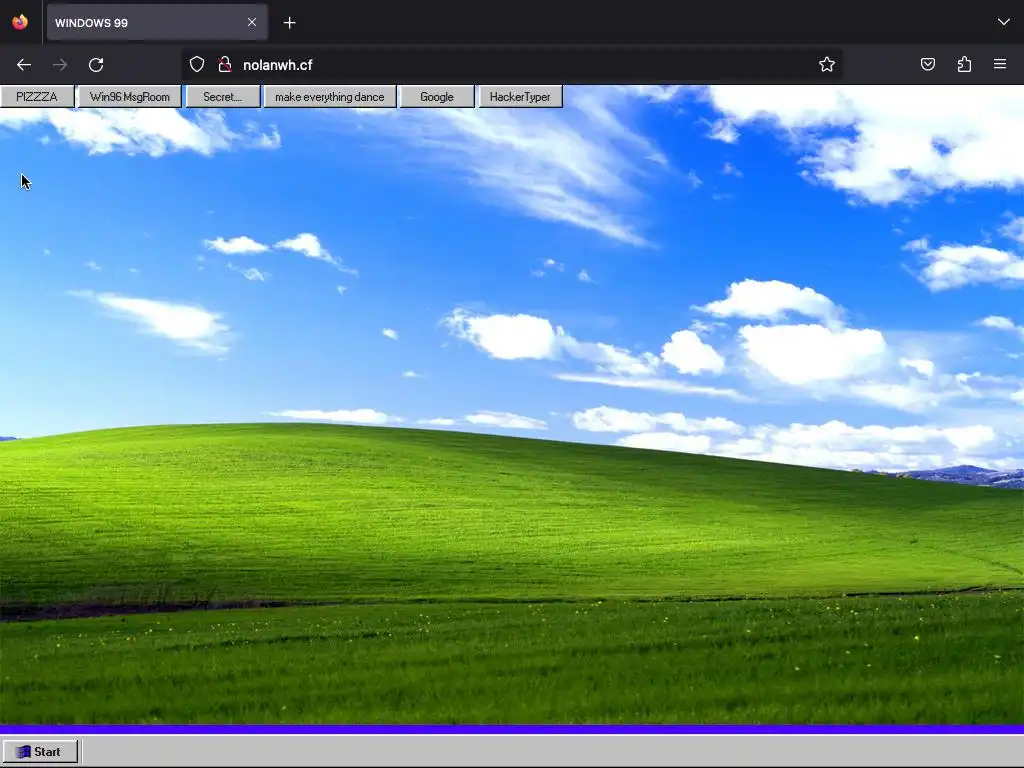Click the PIZZZA button
1024x768 pixels.
[x=37, y=97]
